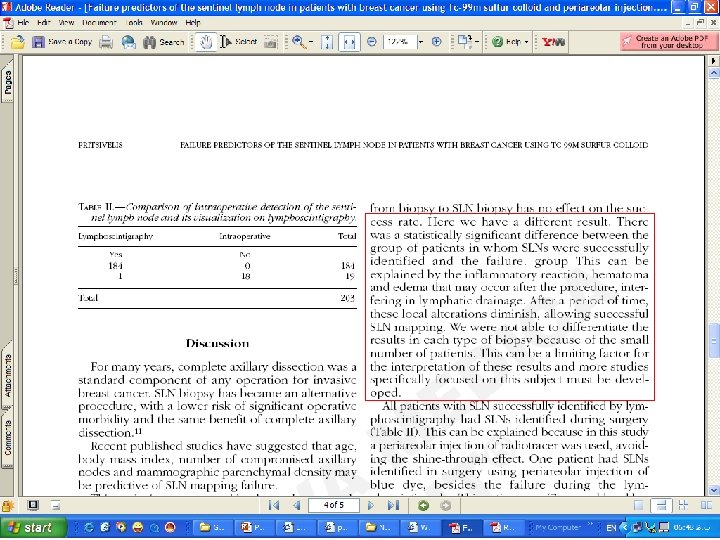Toggle the Fit Page view button
The image size is (720, 540).
(x=327, y=42)
